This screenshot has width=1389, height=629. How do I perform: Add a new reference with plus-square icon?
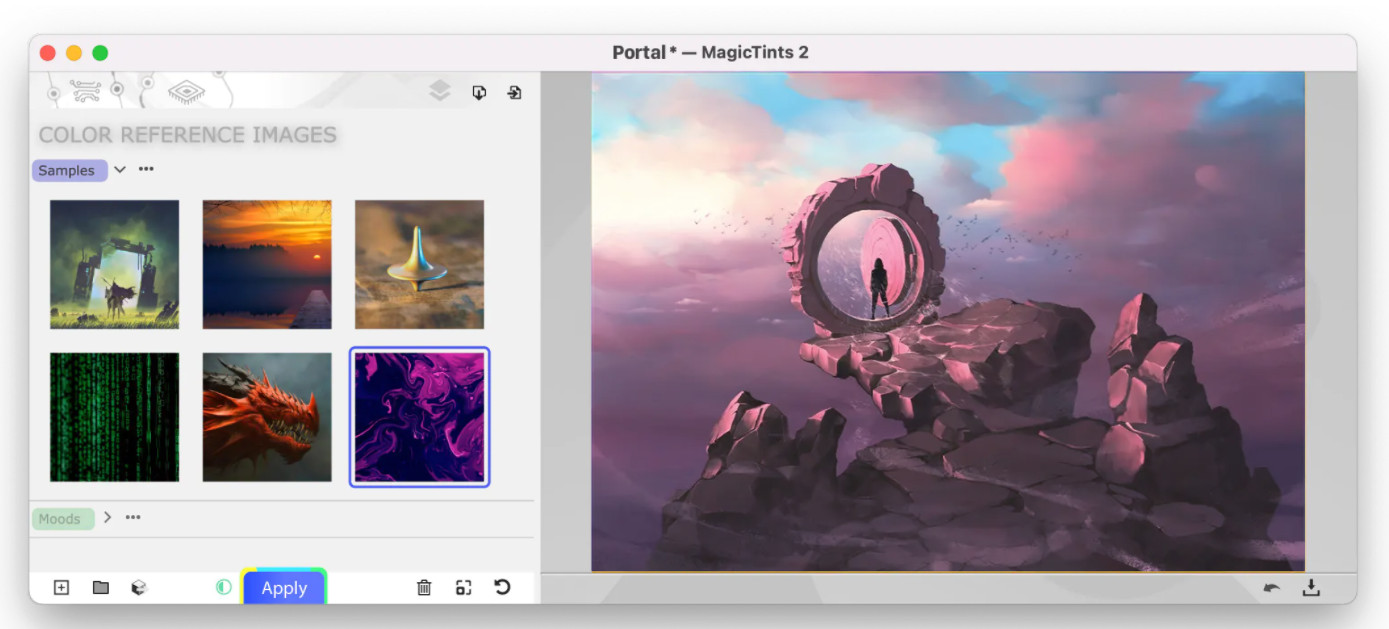point(61,587)
